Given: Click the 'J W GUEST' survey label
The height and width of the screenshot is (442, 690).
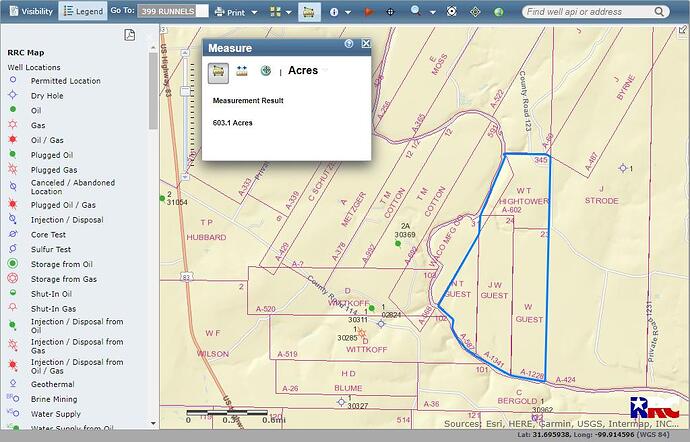Looking at the screenshot, I should 494,290.
